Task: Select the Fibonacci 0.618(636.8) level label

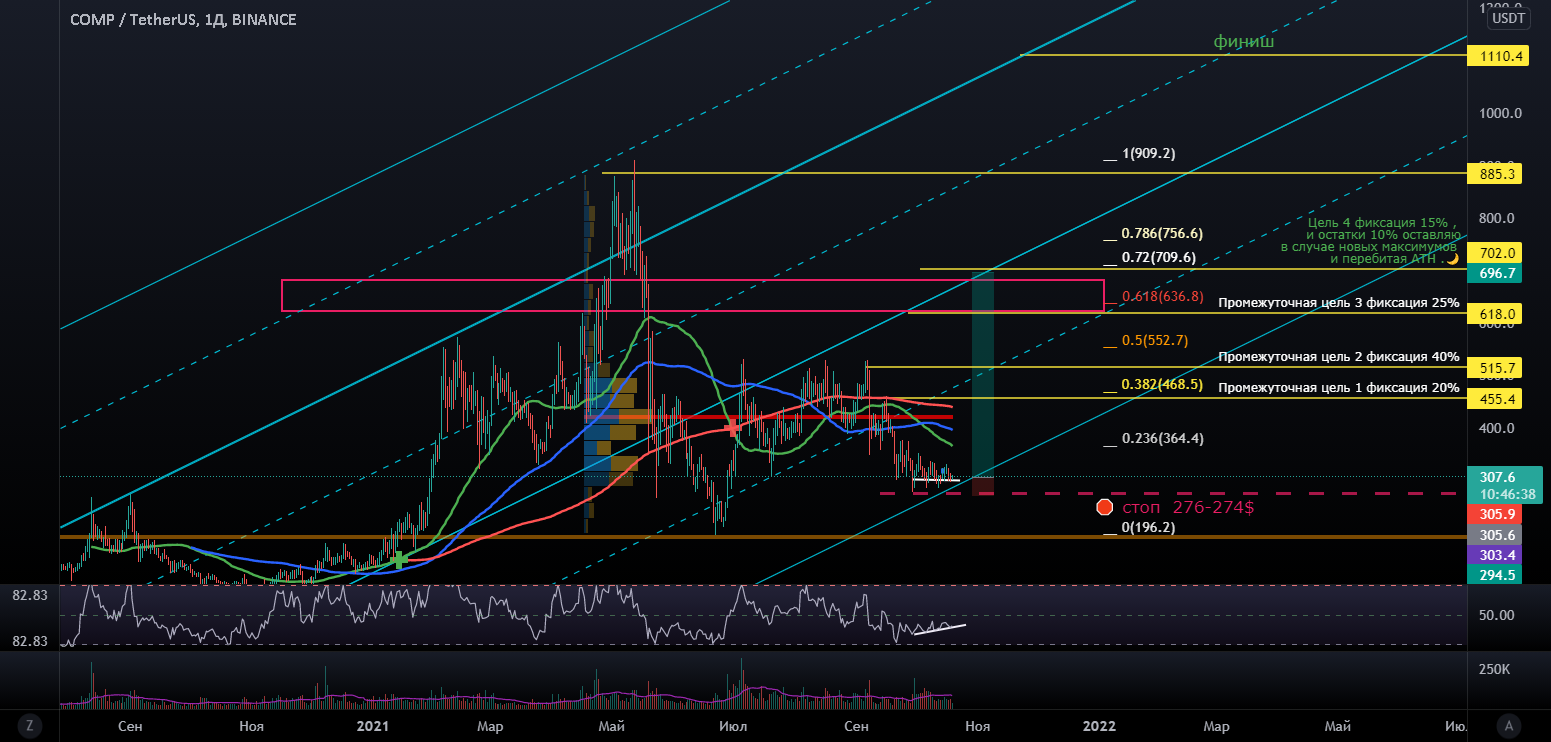Action: point(1162,296)
